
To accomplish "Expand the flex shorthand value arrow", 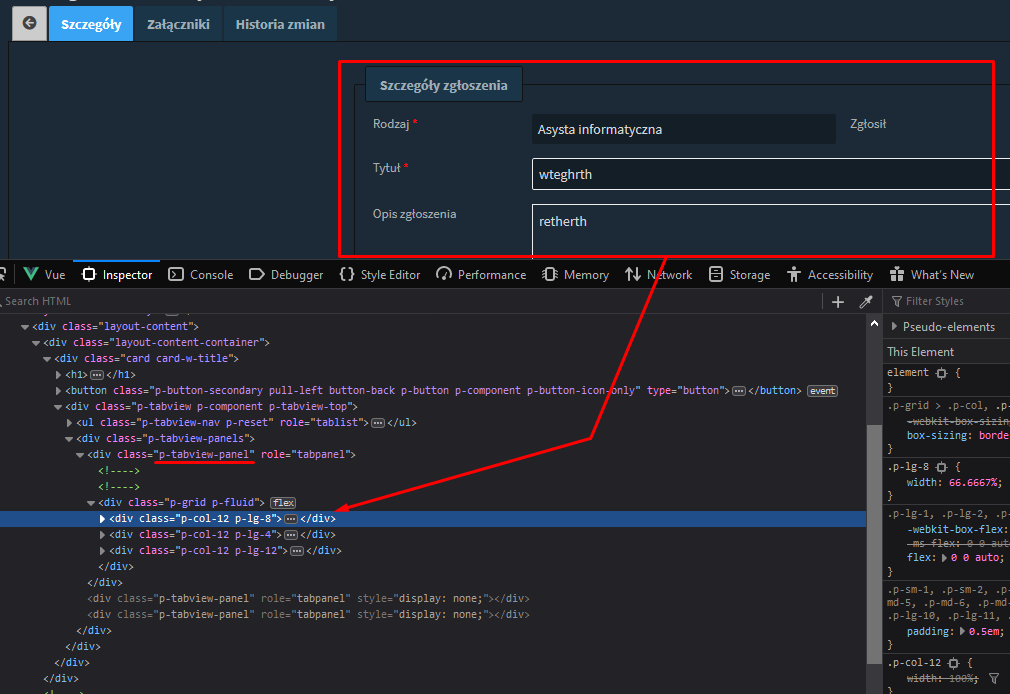I will pyautogui.click(x=944, y=558).
